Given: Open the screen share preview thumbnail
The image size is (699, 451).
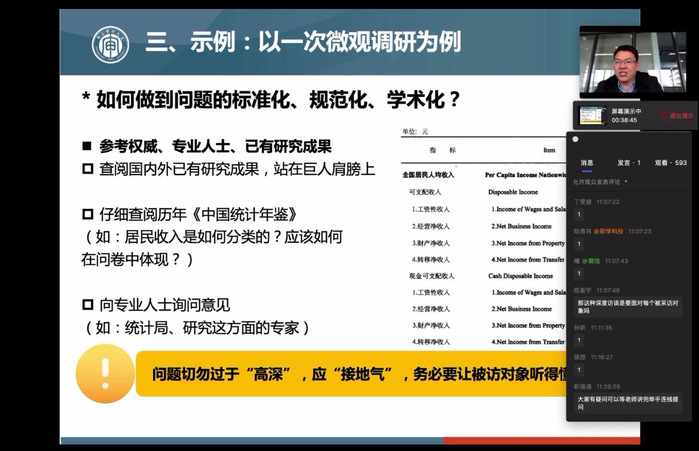Looking at the screenshot, I should (592, 115).
